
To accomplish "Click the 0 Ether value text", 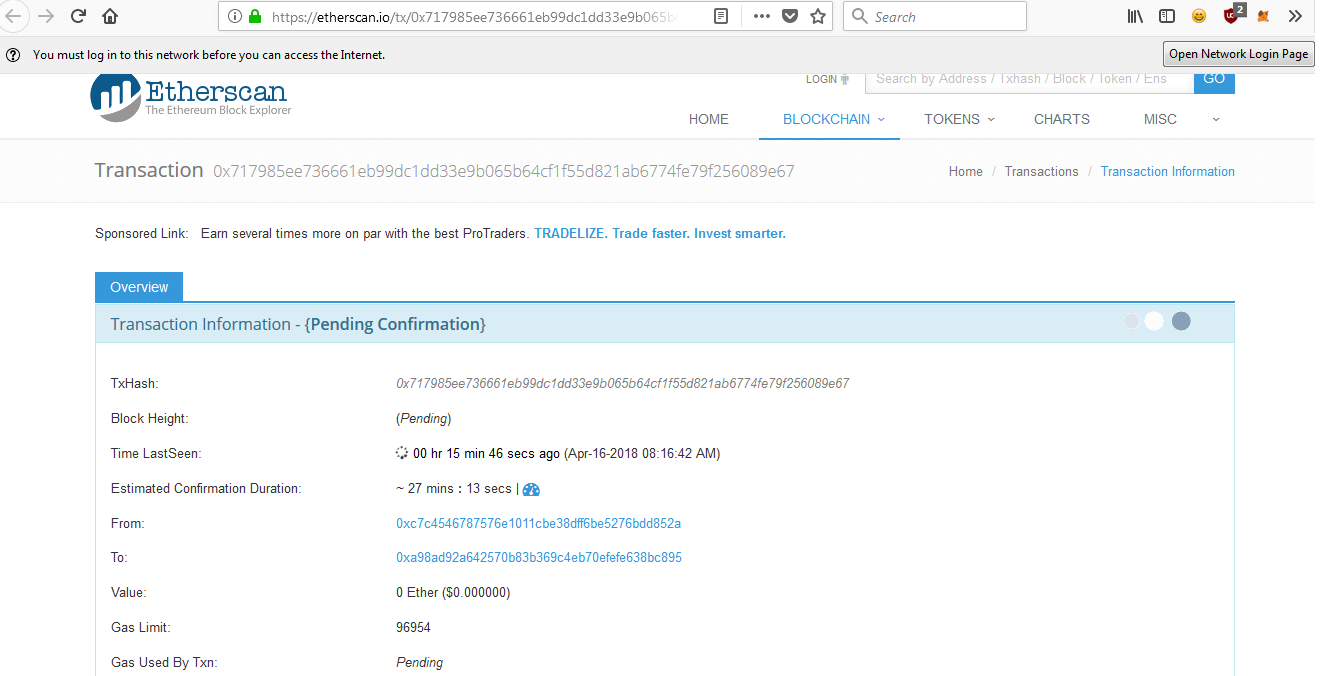I will [x=453, y=593].
